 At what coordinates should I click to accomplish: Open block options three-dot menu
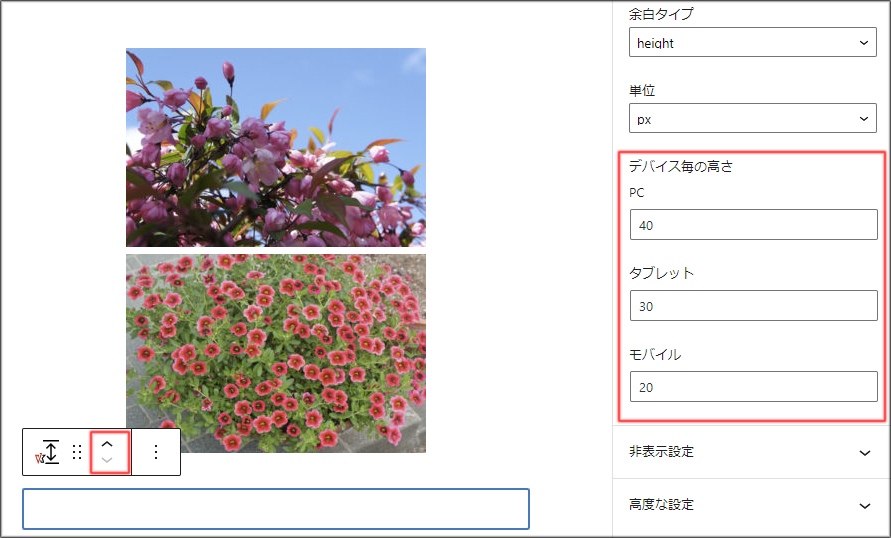(x=155, y=452)
